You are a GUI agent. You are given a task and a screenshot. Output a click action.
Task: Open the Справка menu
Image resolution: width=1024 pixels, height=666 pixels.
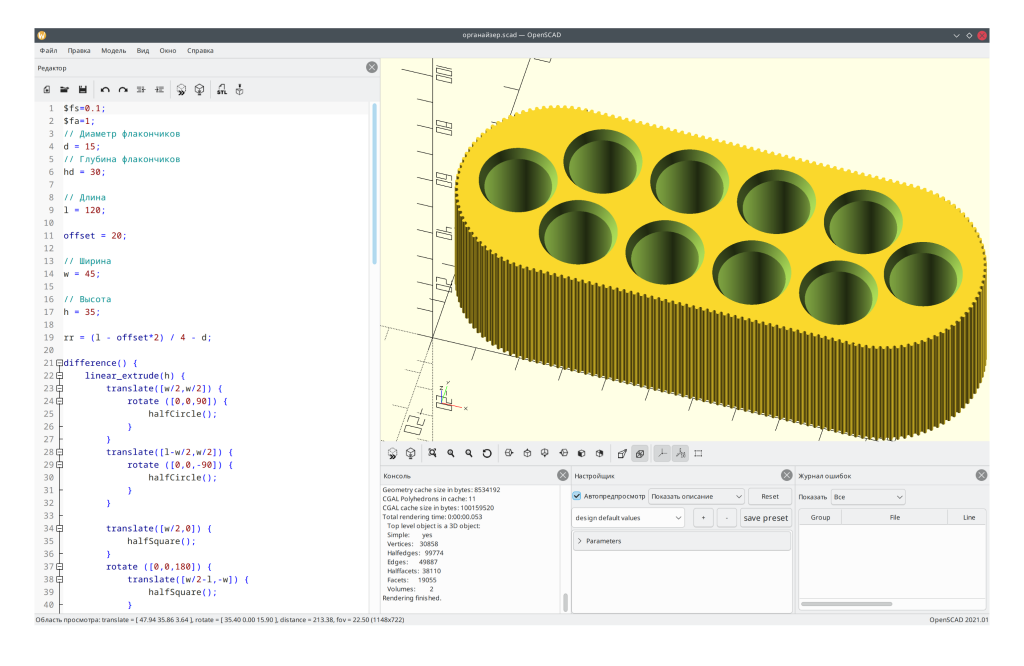200,50
